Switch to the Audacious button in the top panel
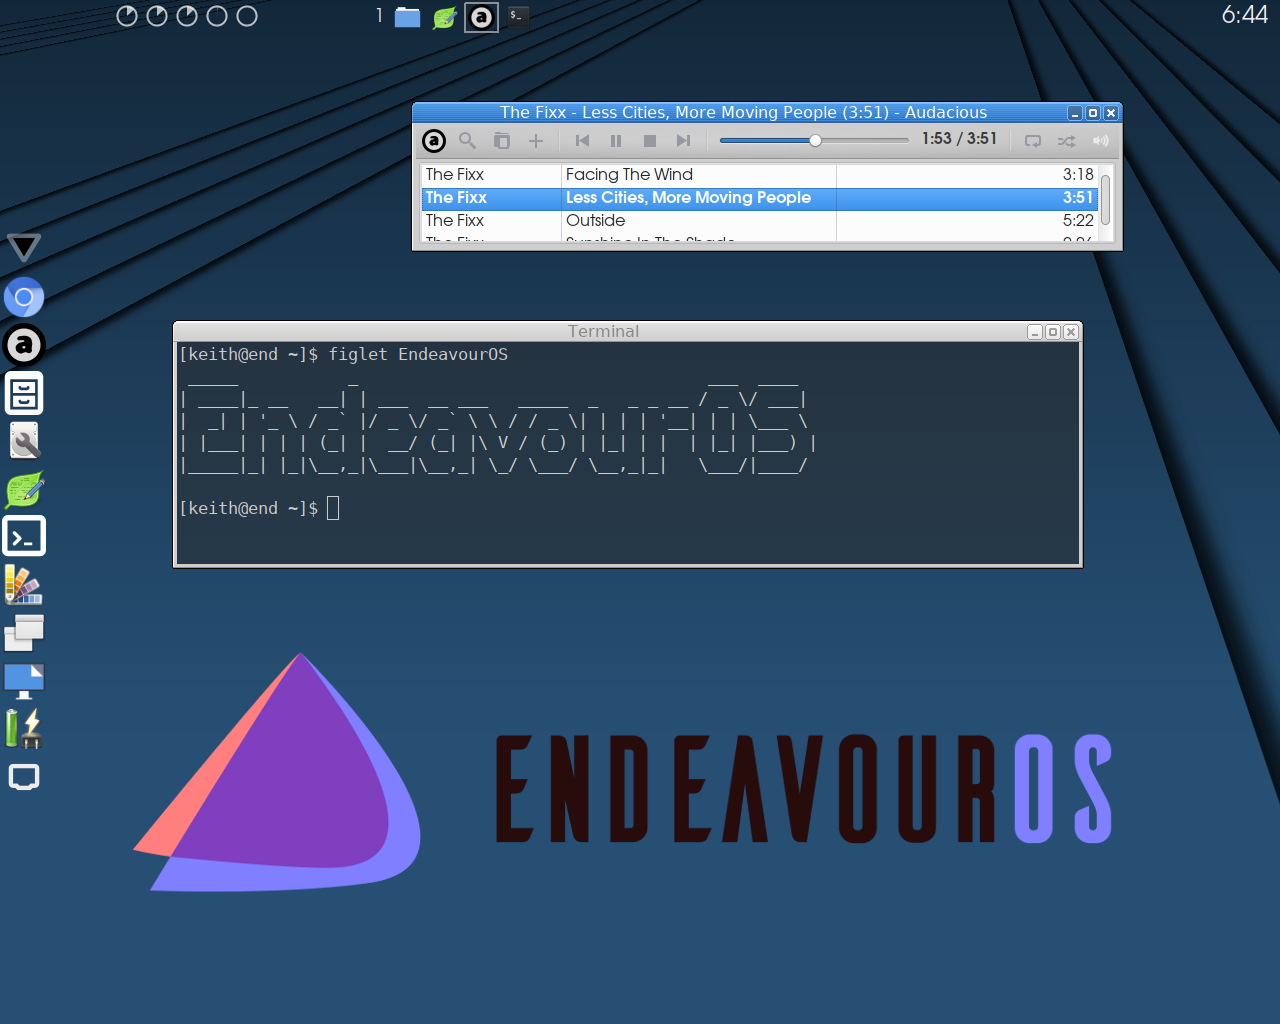Image resolution: width=1280 pixels, height=1024 pixels. [x=481, y=17]
